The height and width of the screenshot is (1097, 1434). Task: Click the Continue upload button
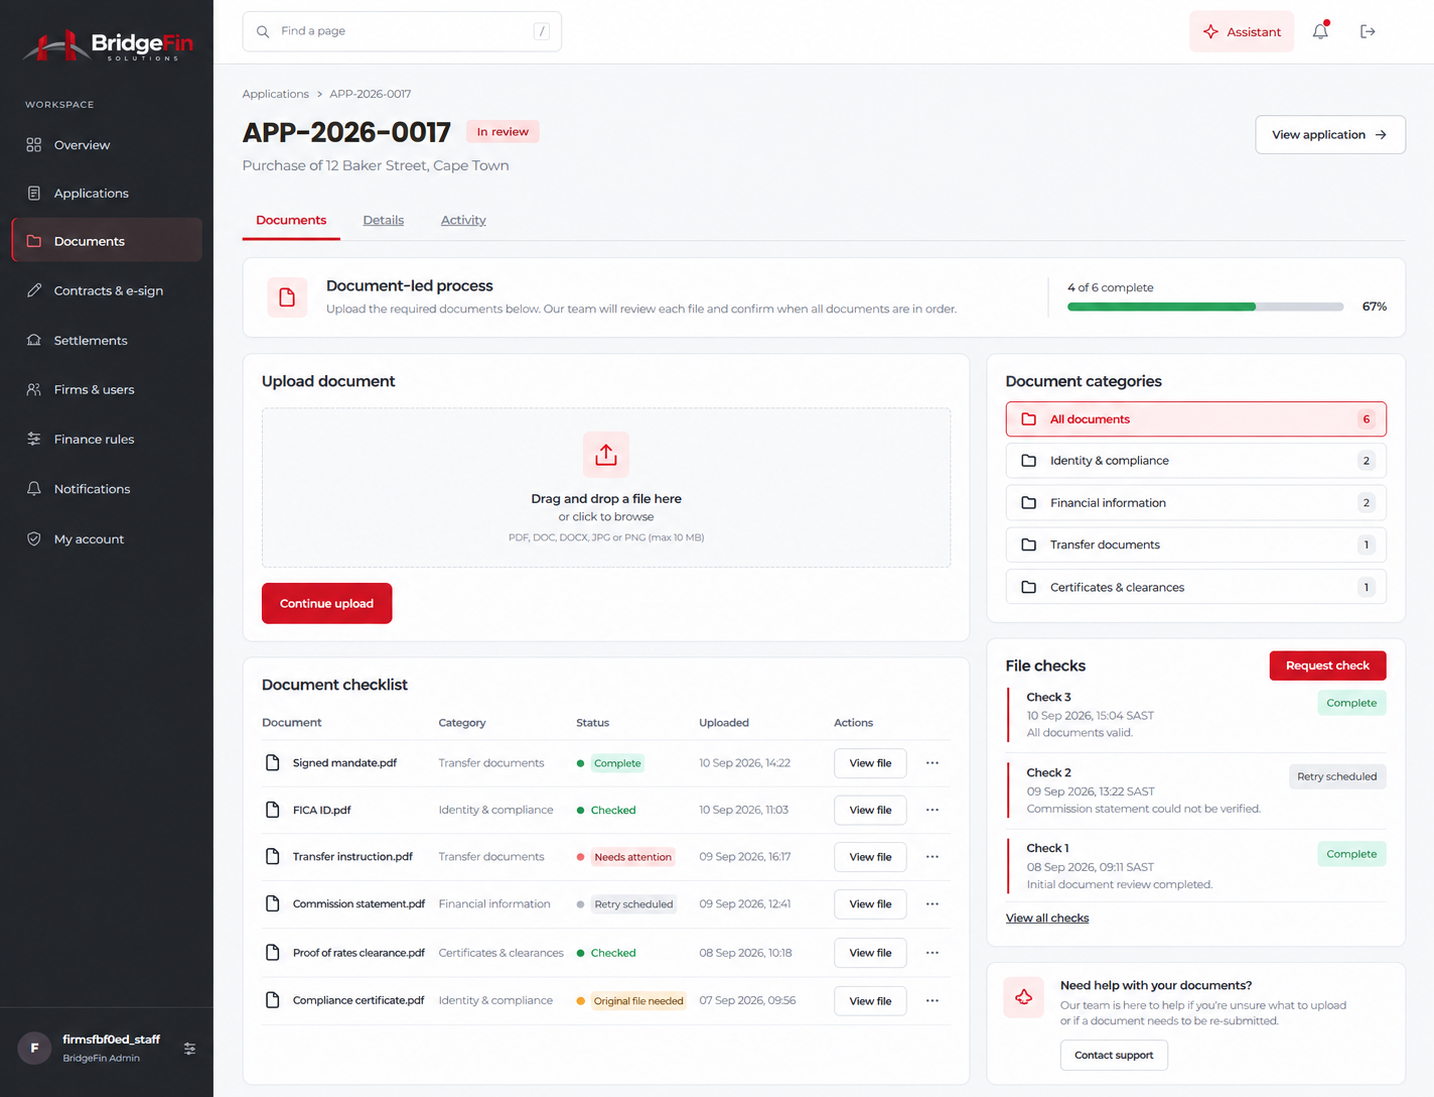click(327, 603)
